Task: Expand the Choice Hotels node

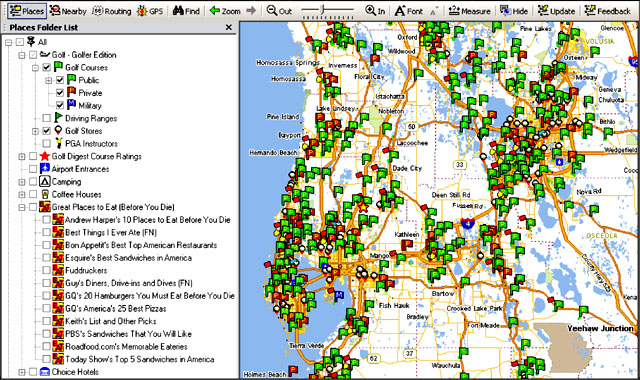Action: 22,372
